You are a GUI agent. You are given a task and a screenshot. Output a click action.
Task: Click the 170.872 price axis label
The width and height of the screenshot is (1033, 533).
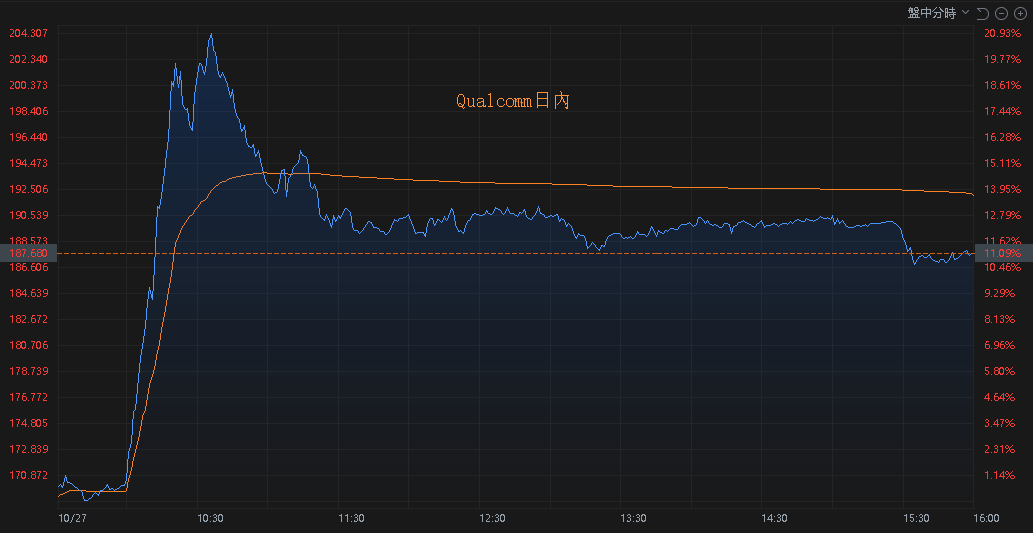(x=28, y=475)
